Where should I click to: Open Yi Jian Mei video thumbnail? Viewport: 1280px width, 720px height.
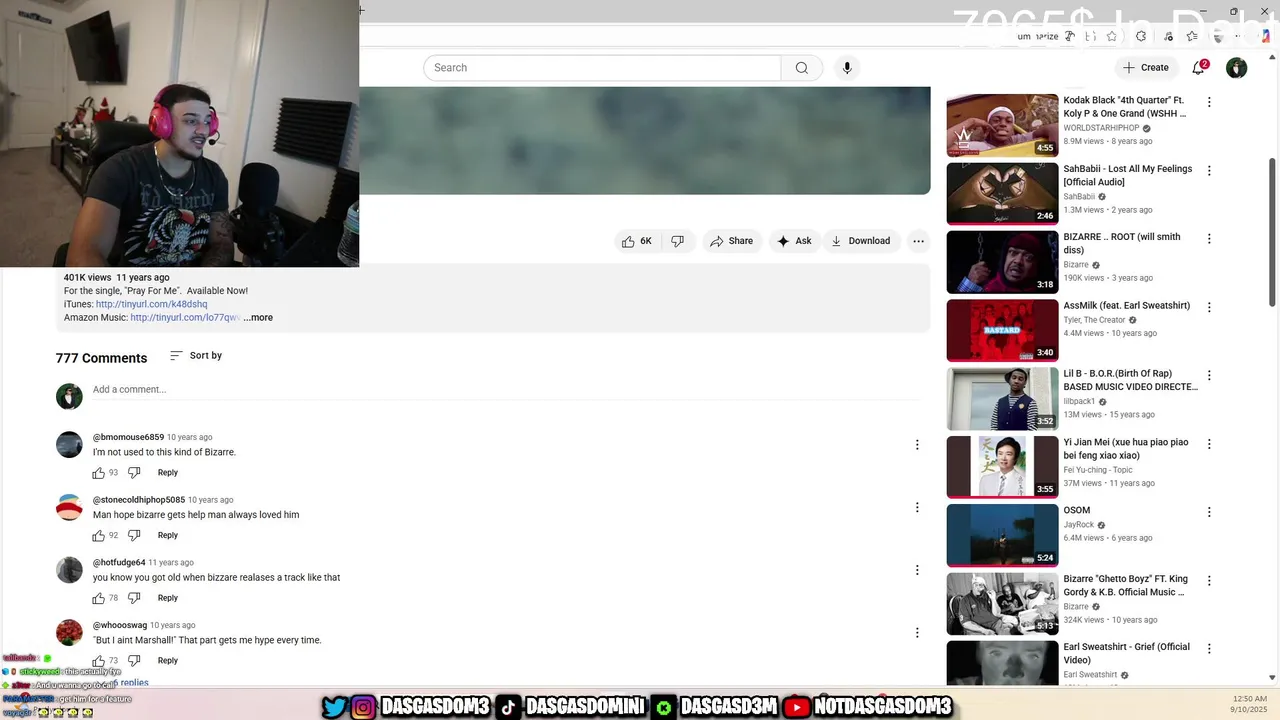point(1002,467)
